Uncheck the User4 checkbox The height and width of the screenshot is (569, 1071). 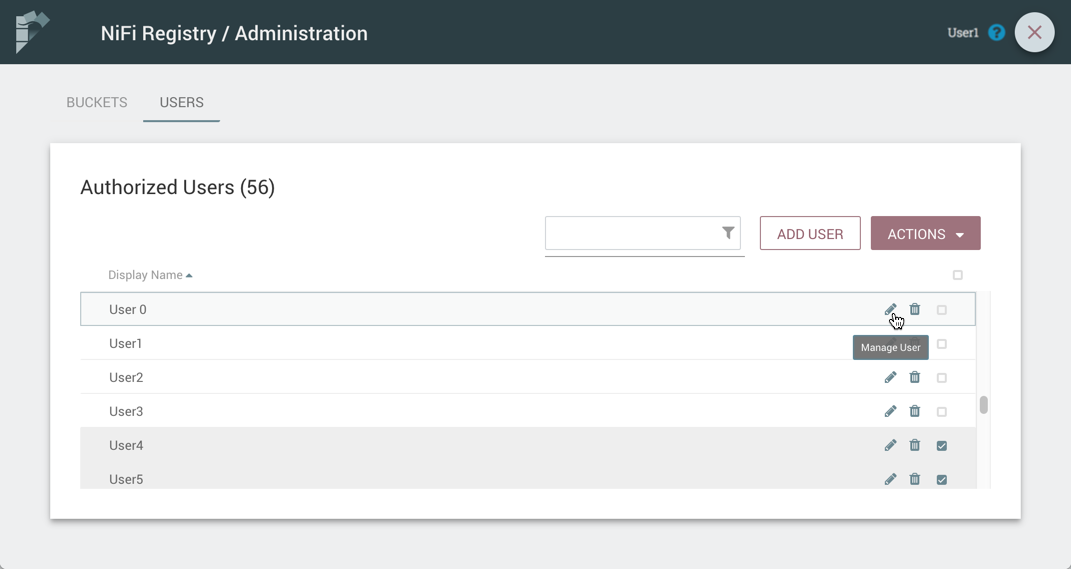pos(942,446)
